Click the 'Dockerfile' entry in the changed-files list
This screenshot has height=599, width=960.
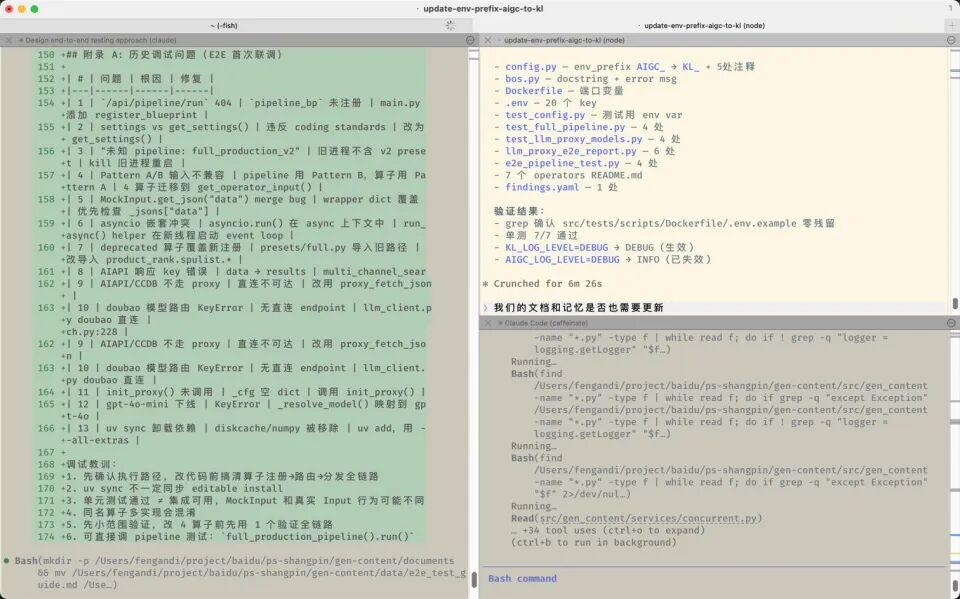coord(533,91)
